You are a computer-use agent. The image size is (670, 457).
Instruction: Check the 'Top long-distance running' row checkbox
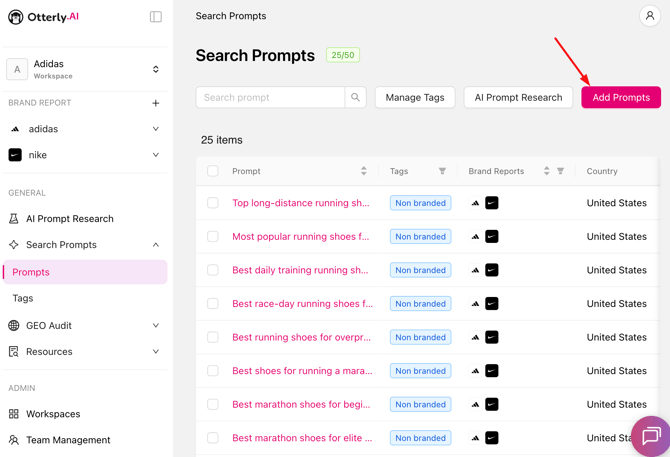(213, 203)
